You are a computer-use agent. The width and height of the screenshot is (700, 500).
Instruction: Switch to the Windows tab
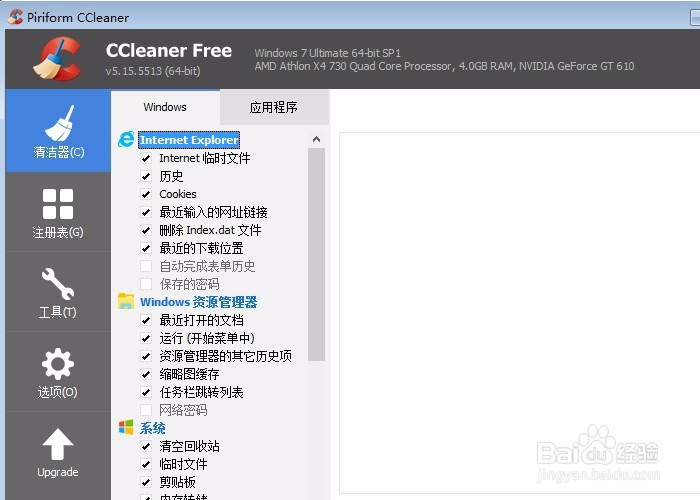coord(165,107)
